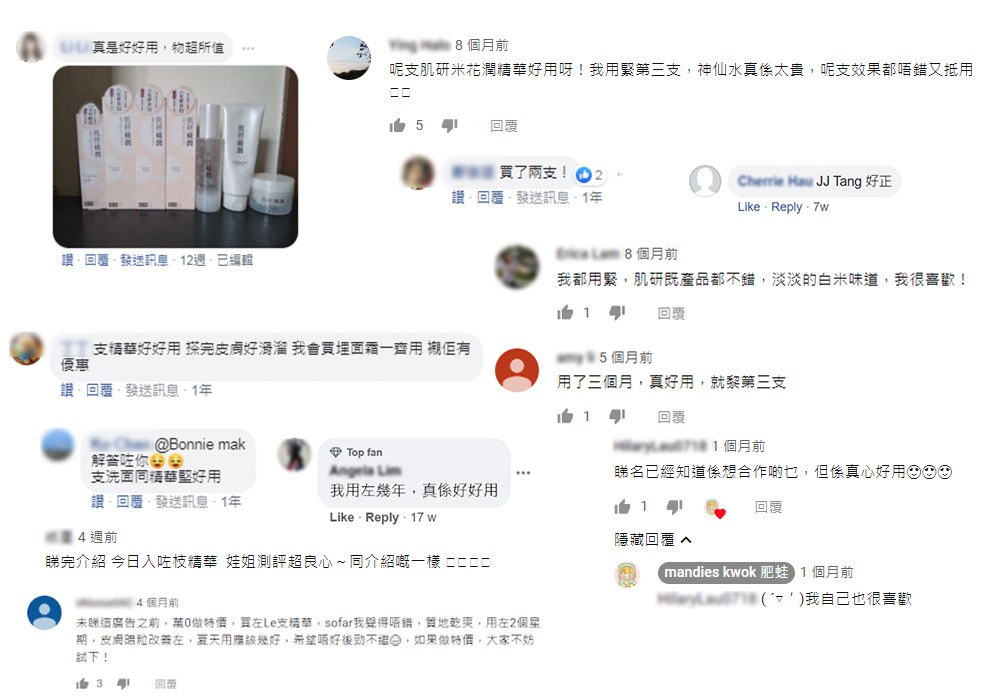The width and height of the screenshot is (1000, 700).
Task: Click Like under JJ Tang 好正 comment
Action: coord(749,207)
